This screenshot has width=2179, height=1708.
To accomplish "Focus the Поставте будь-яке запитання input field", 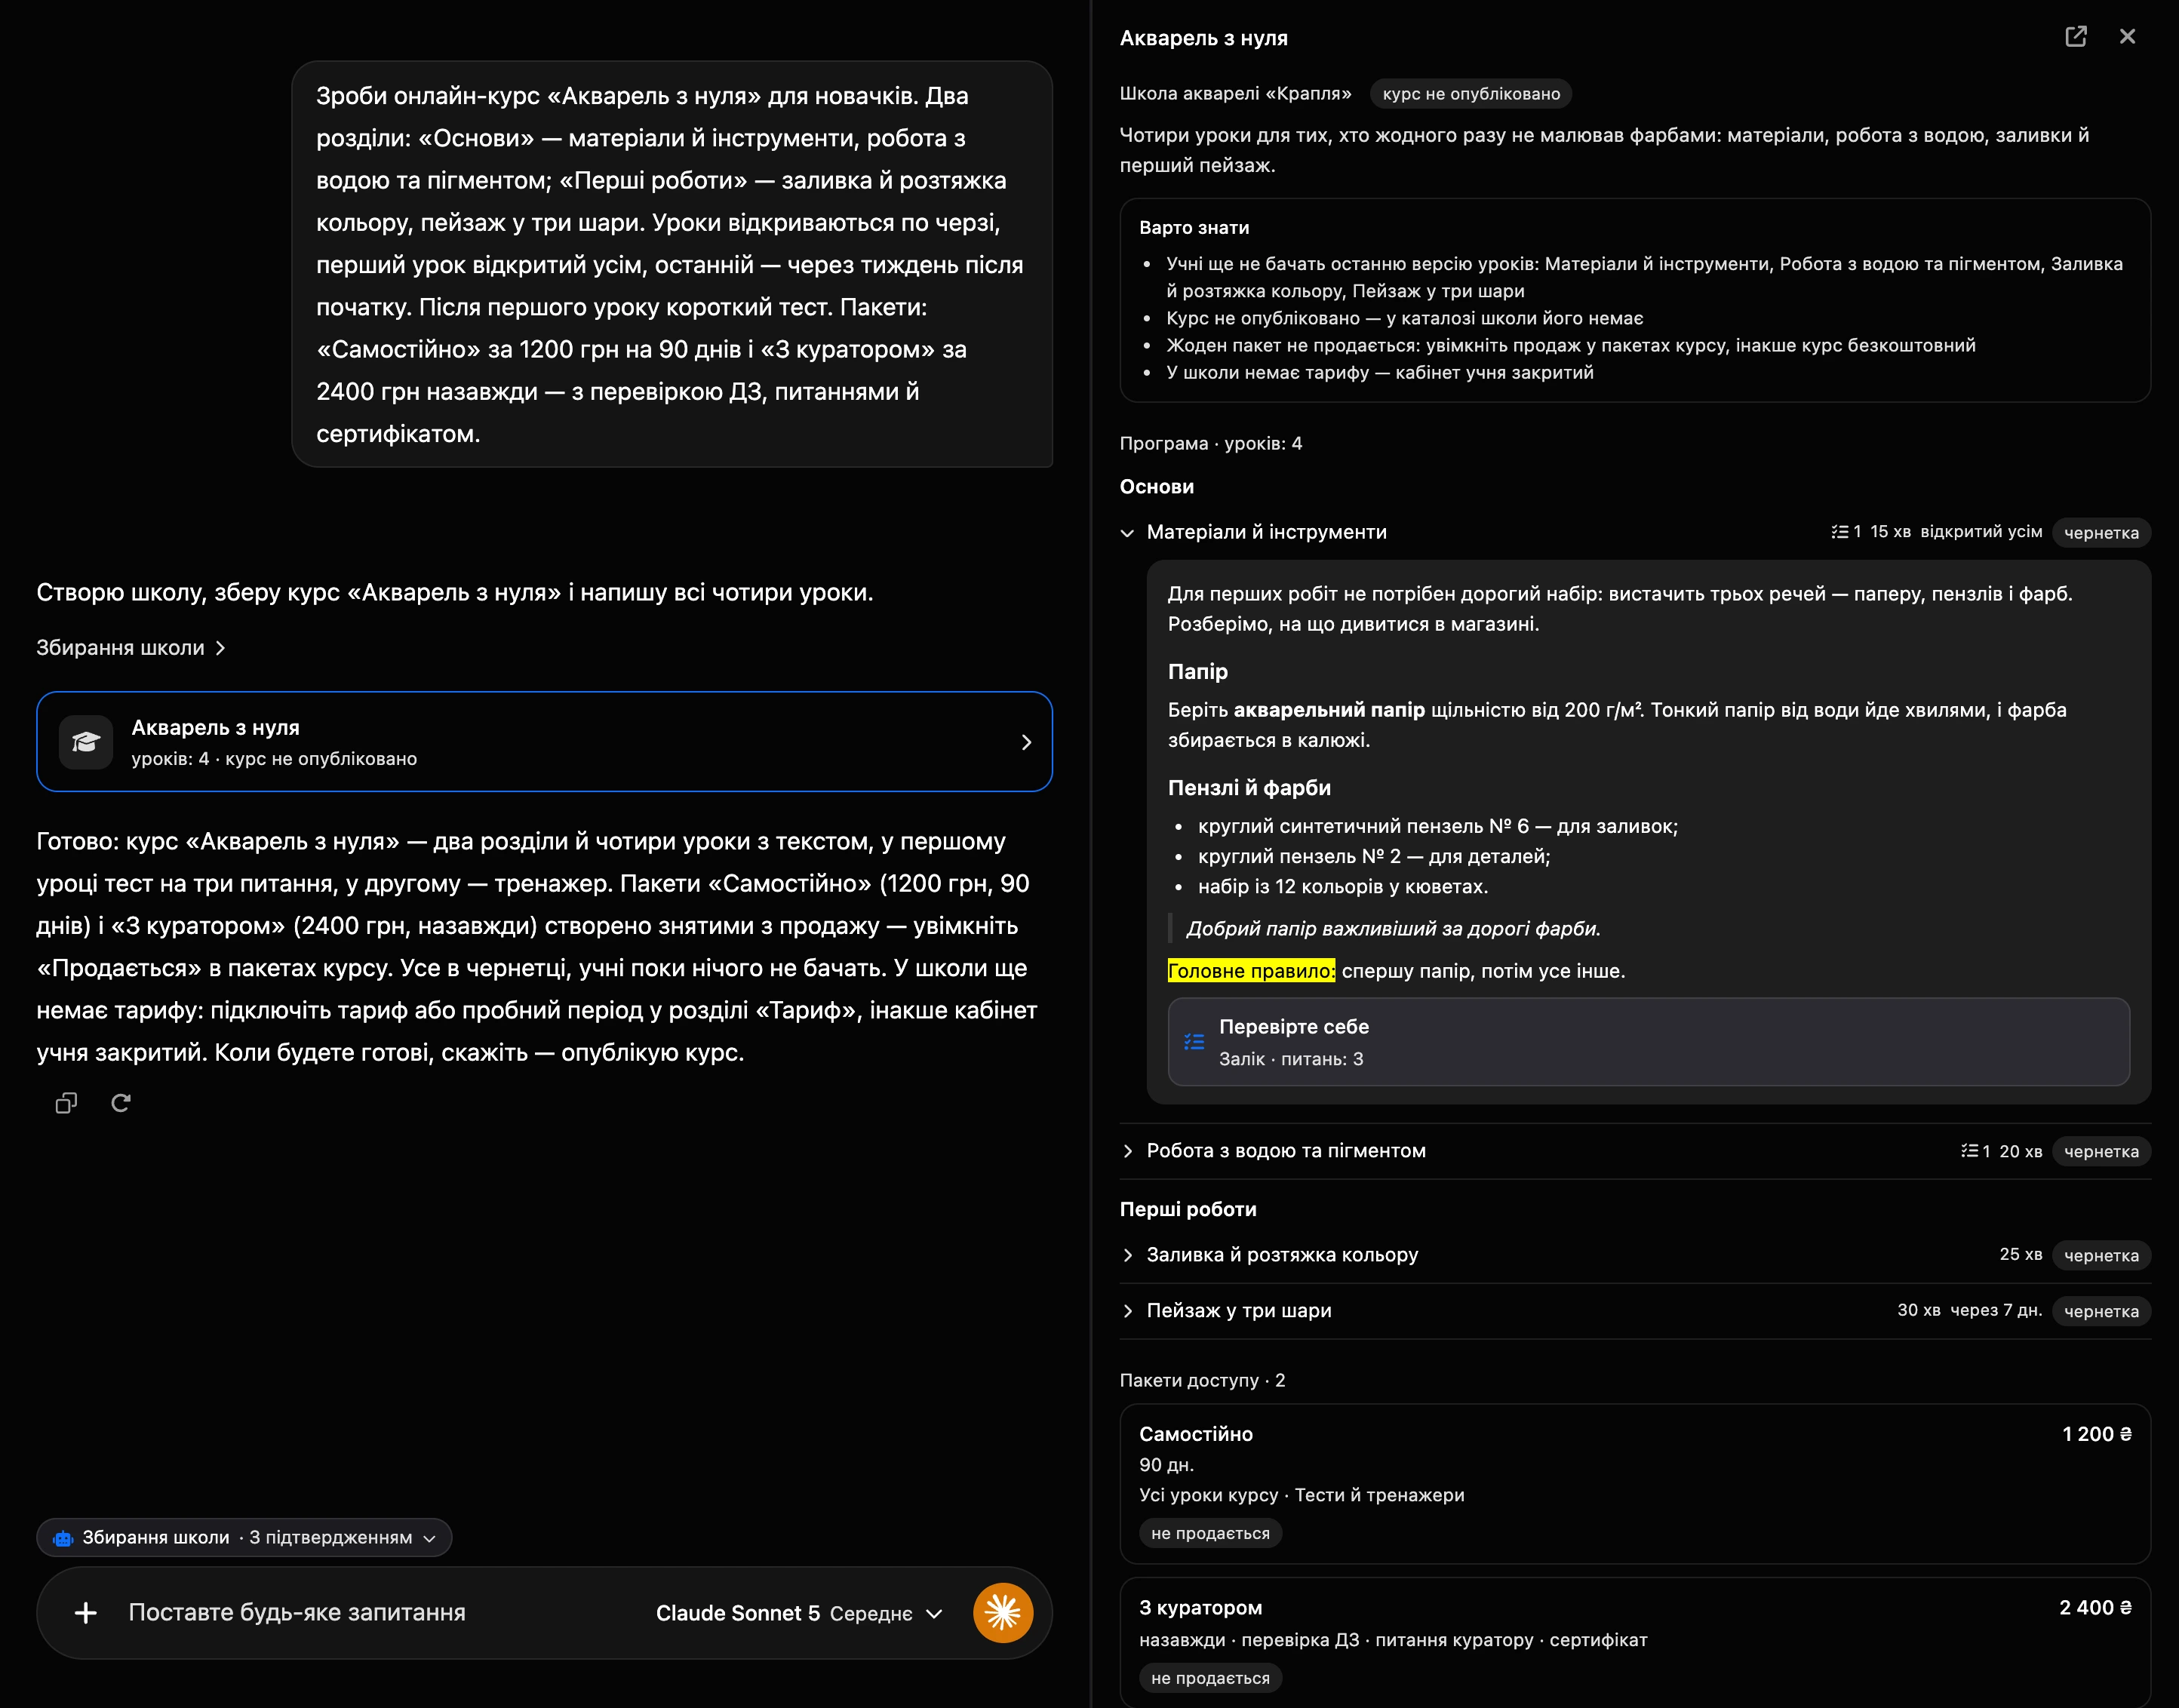I will tap(380, 1613).
